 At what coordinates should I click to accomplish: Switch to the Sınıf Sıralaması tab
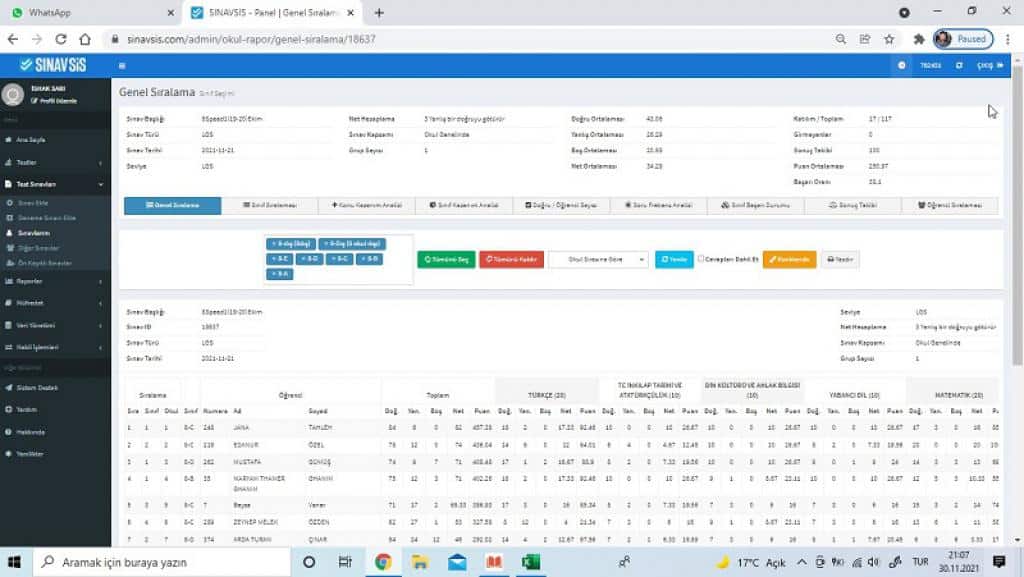(x=271, y=205)
